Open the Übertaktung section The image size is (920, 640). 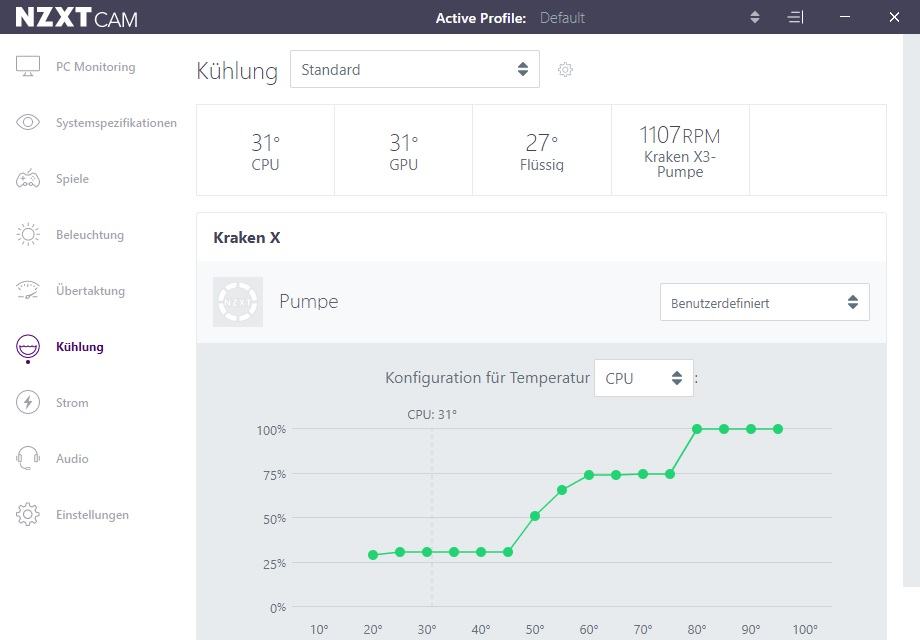90,290
